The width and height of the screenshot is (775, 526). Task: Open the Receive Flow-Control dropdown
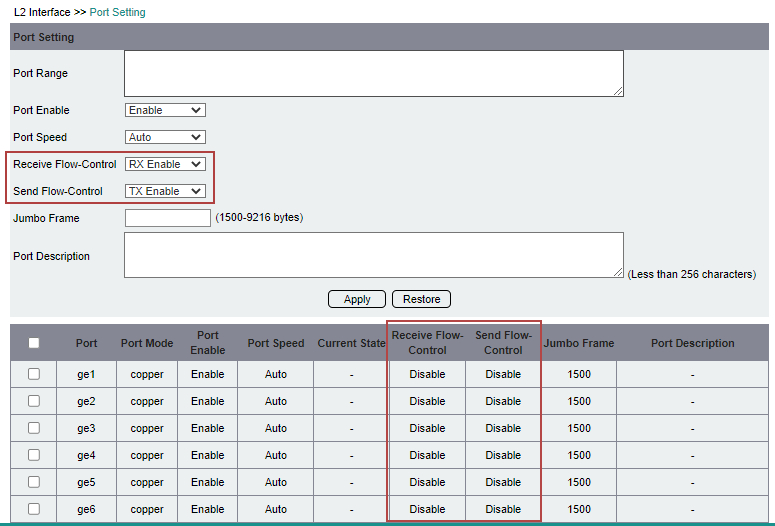click(165, 164)
